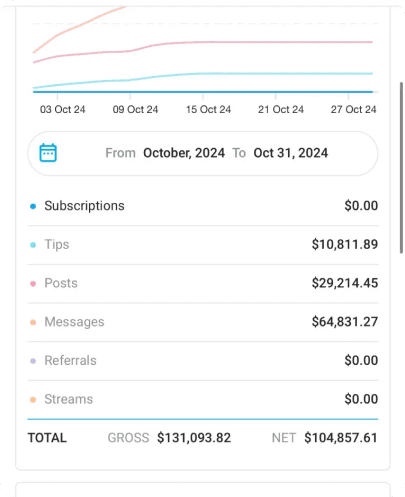Image resolution: width=405 pixels, height=497 pixels.
Task: Toggle the Tips series dot
Action: 33,245
